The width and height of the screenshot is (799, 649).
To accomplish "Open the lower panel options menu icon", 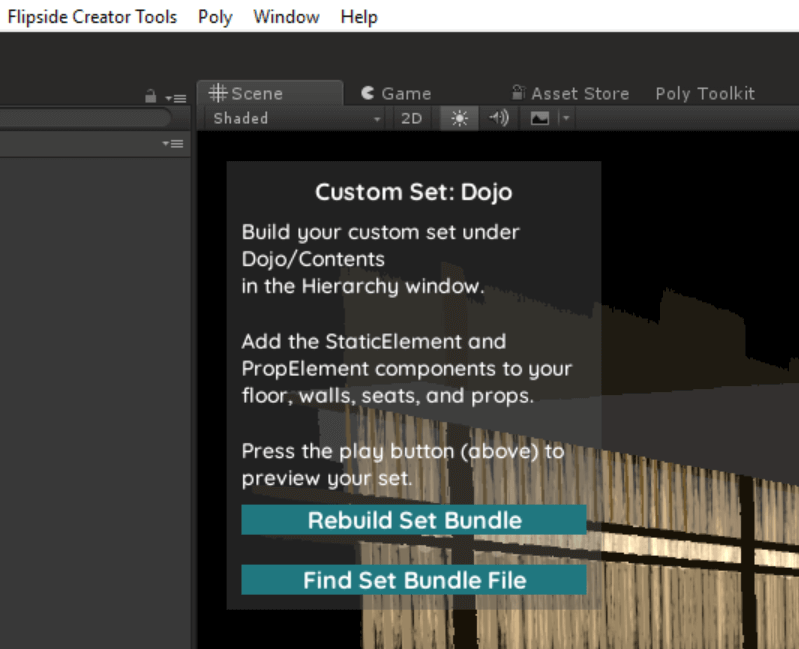I will (173, 144).
